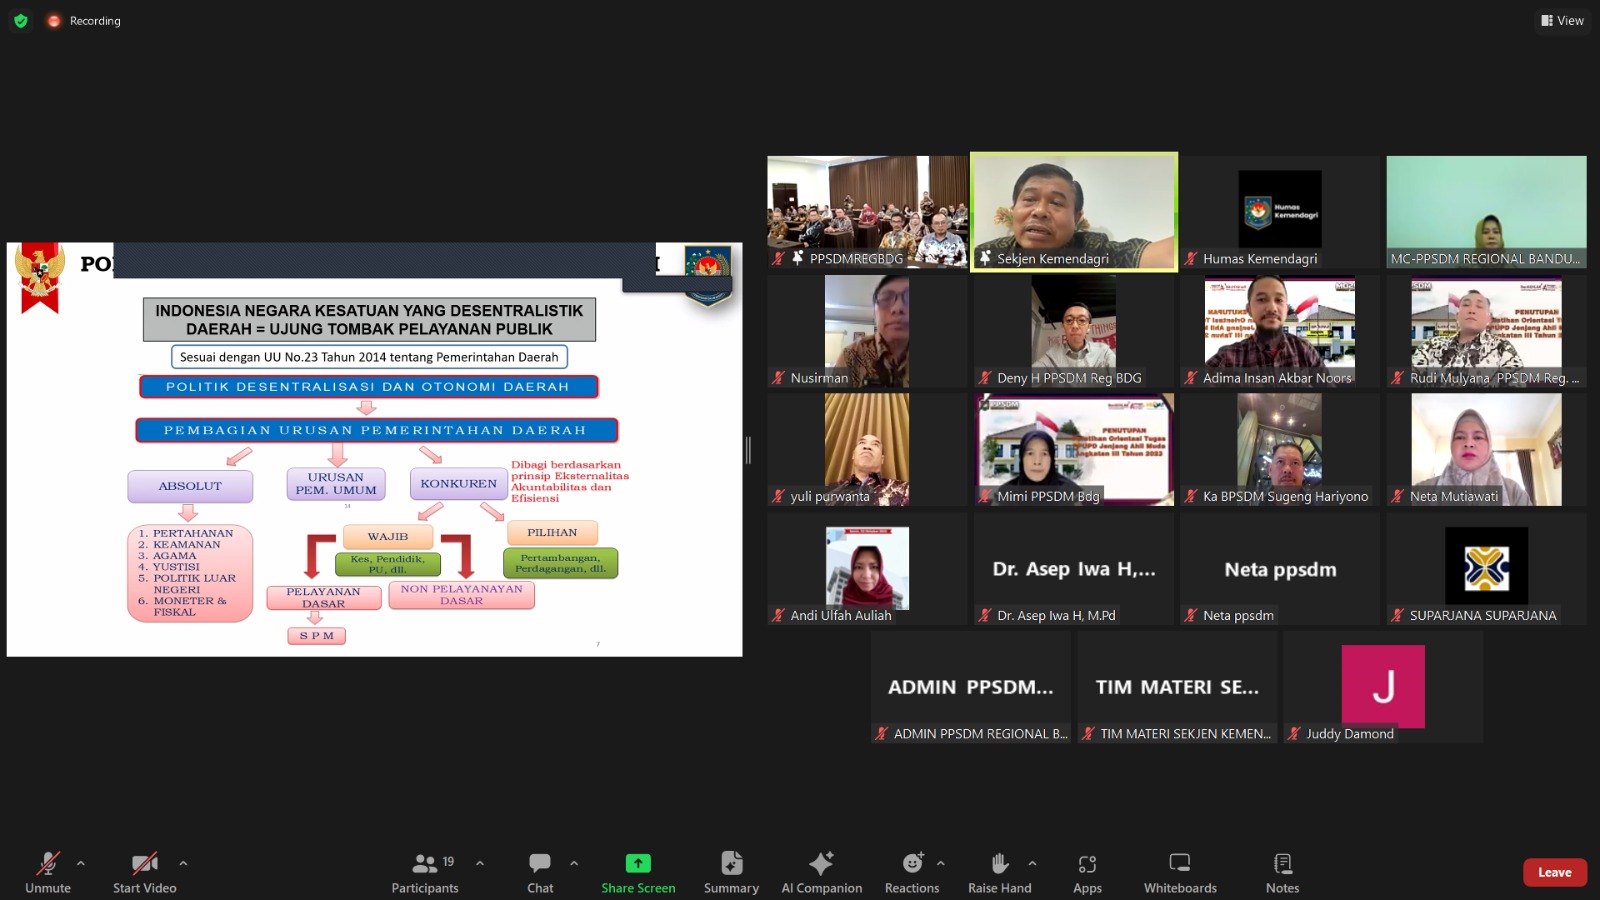Open the Reactions picker
Image resolution: width=1600 pixels, height=900 pixels.
coord(912,871)
